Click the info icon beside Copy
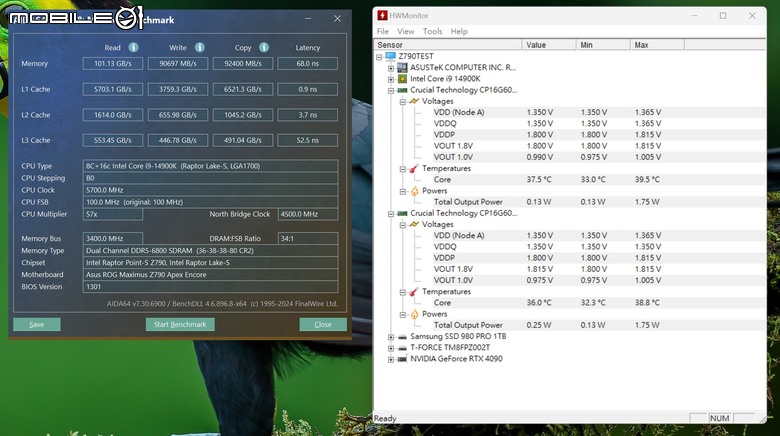 [264, 47]
